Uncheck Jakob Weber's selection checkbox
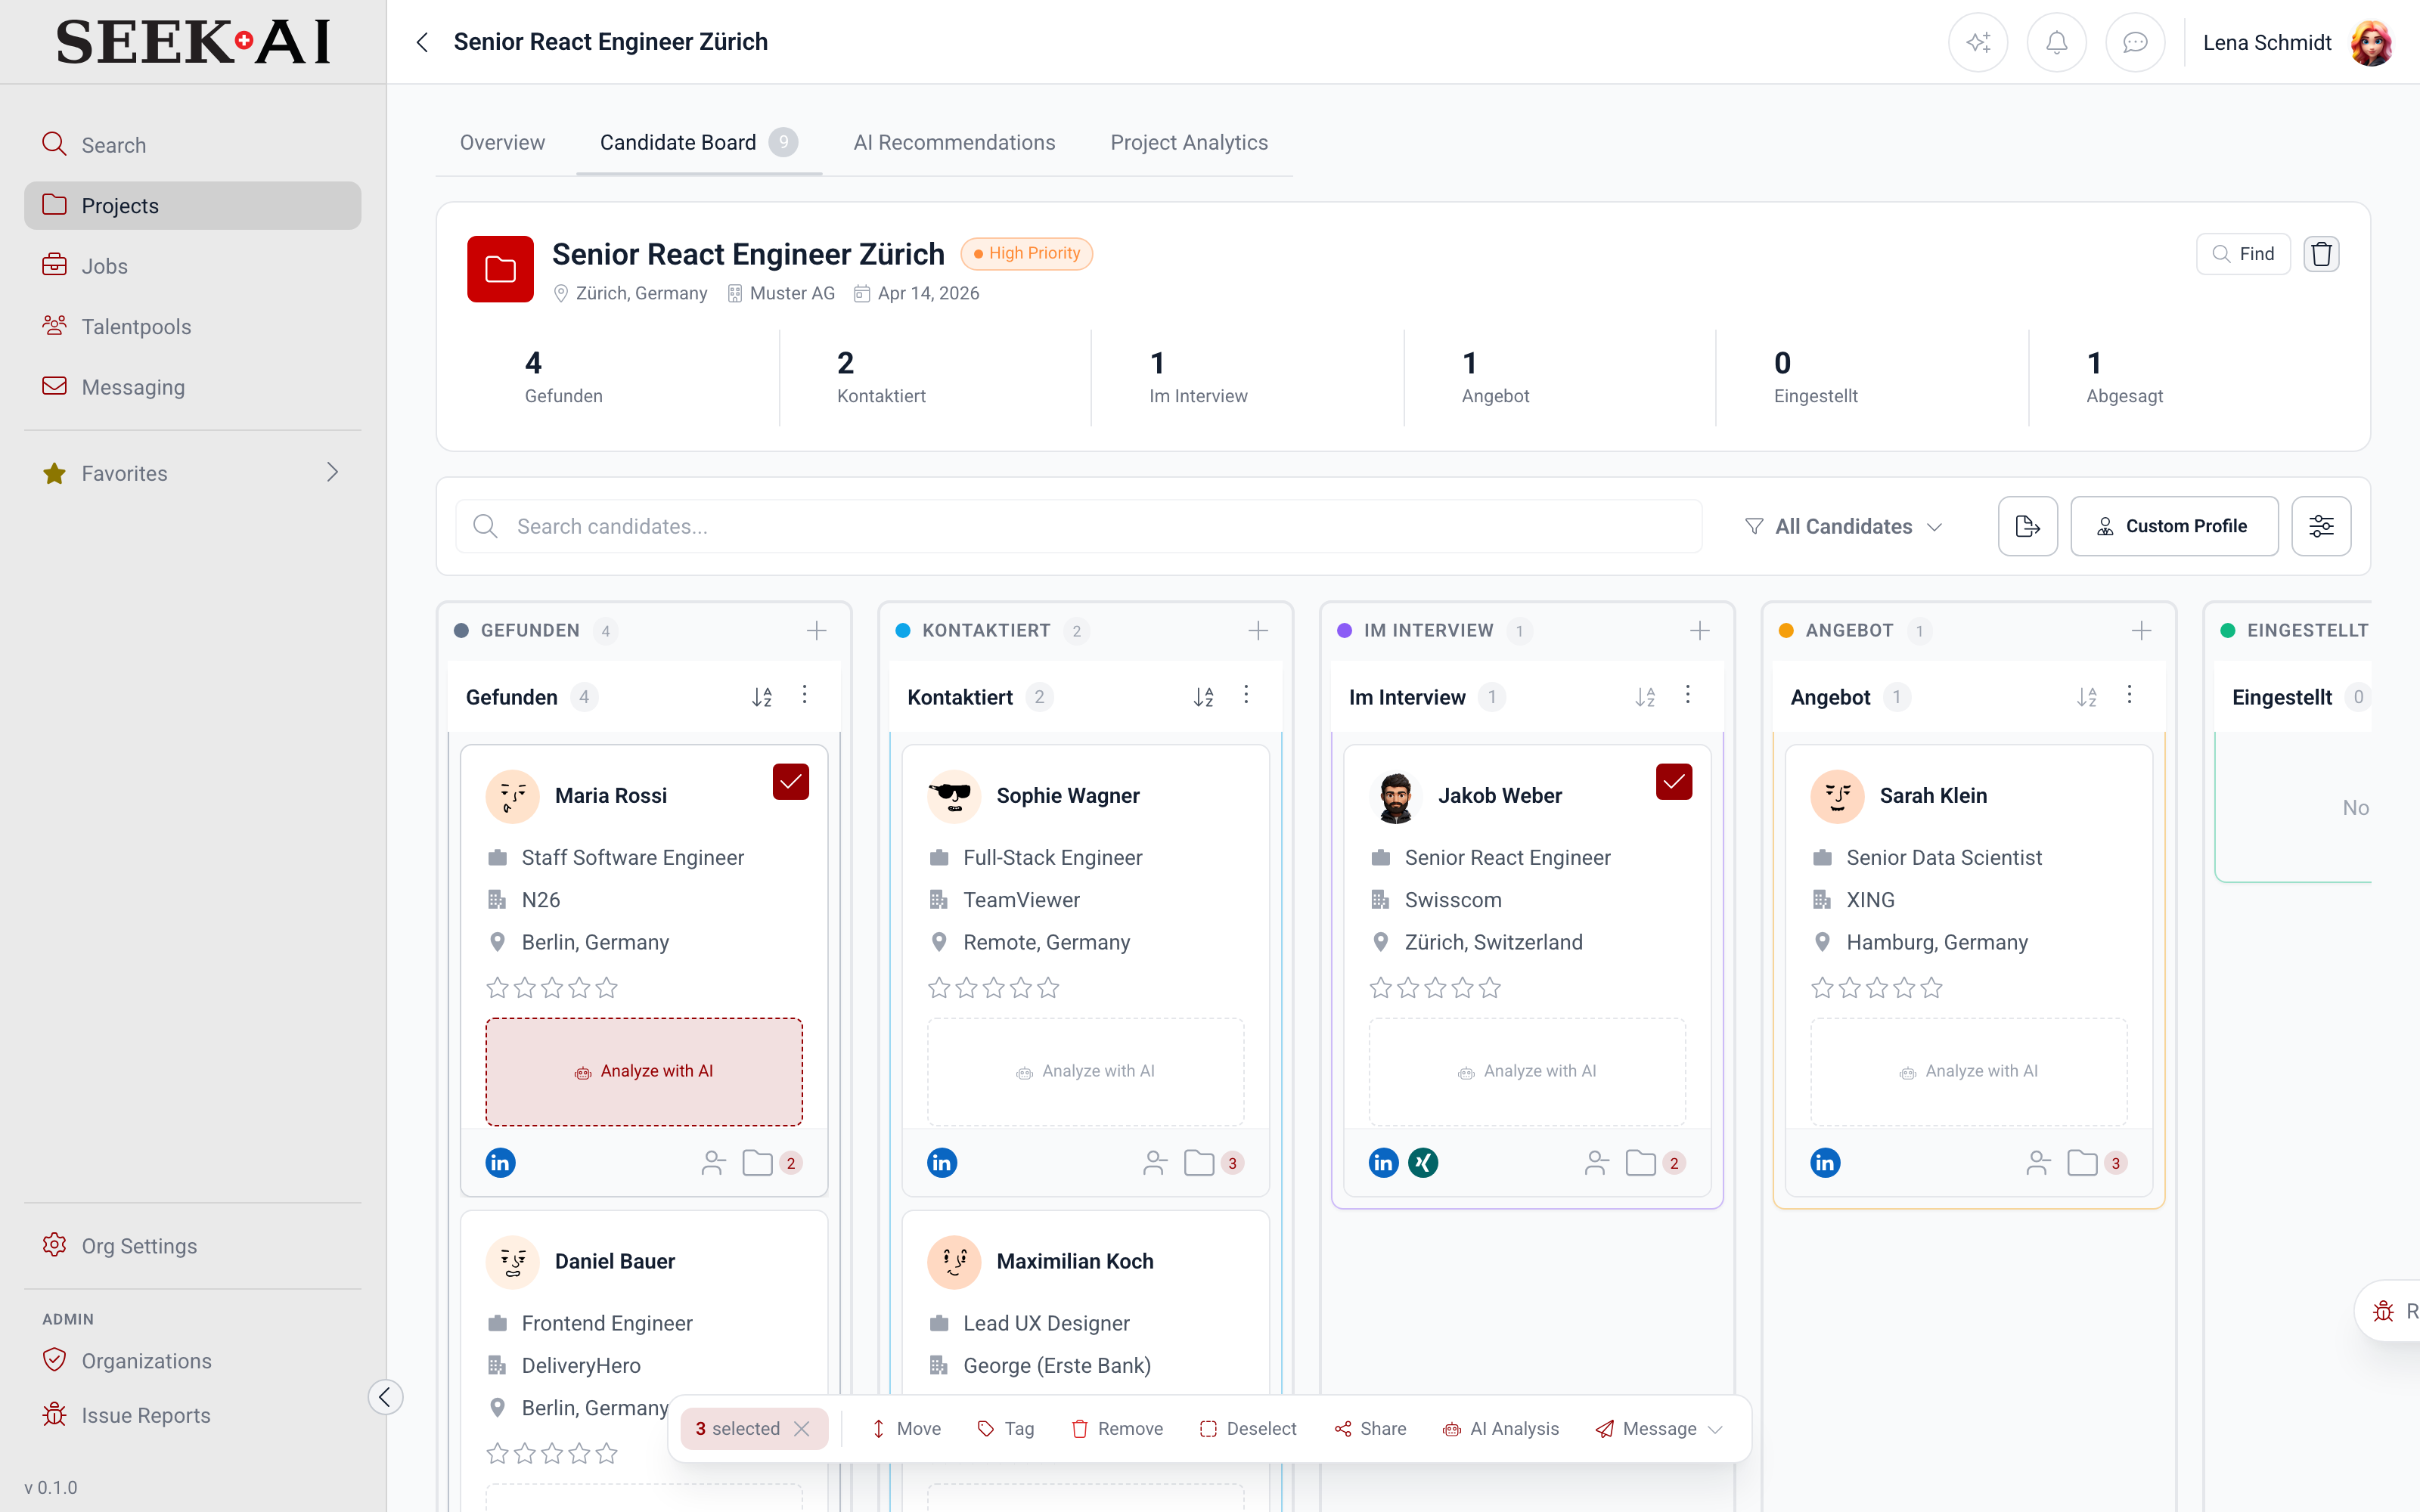The height and width of the screenshot is (1512, 2420). [x=1673, y=782]
